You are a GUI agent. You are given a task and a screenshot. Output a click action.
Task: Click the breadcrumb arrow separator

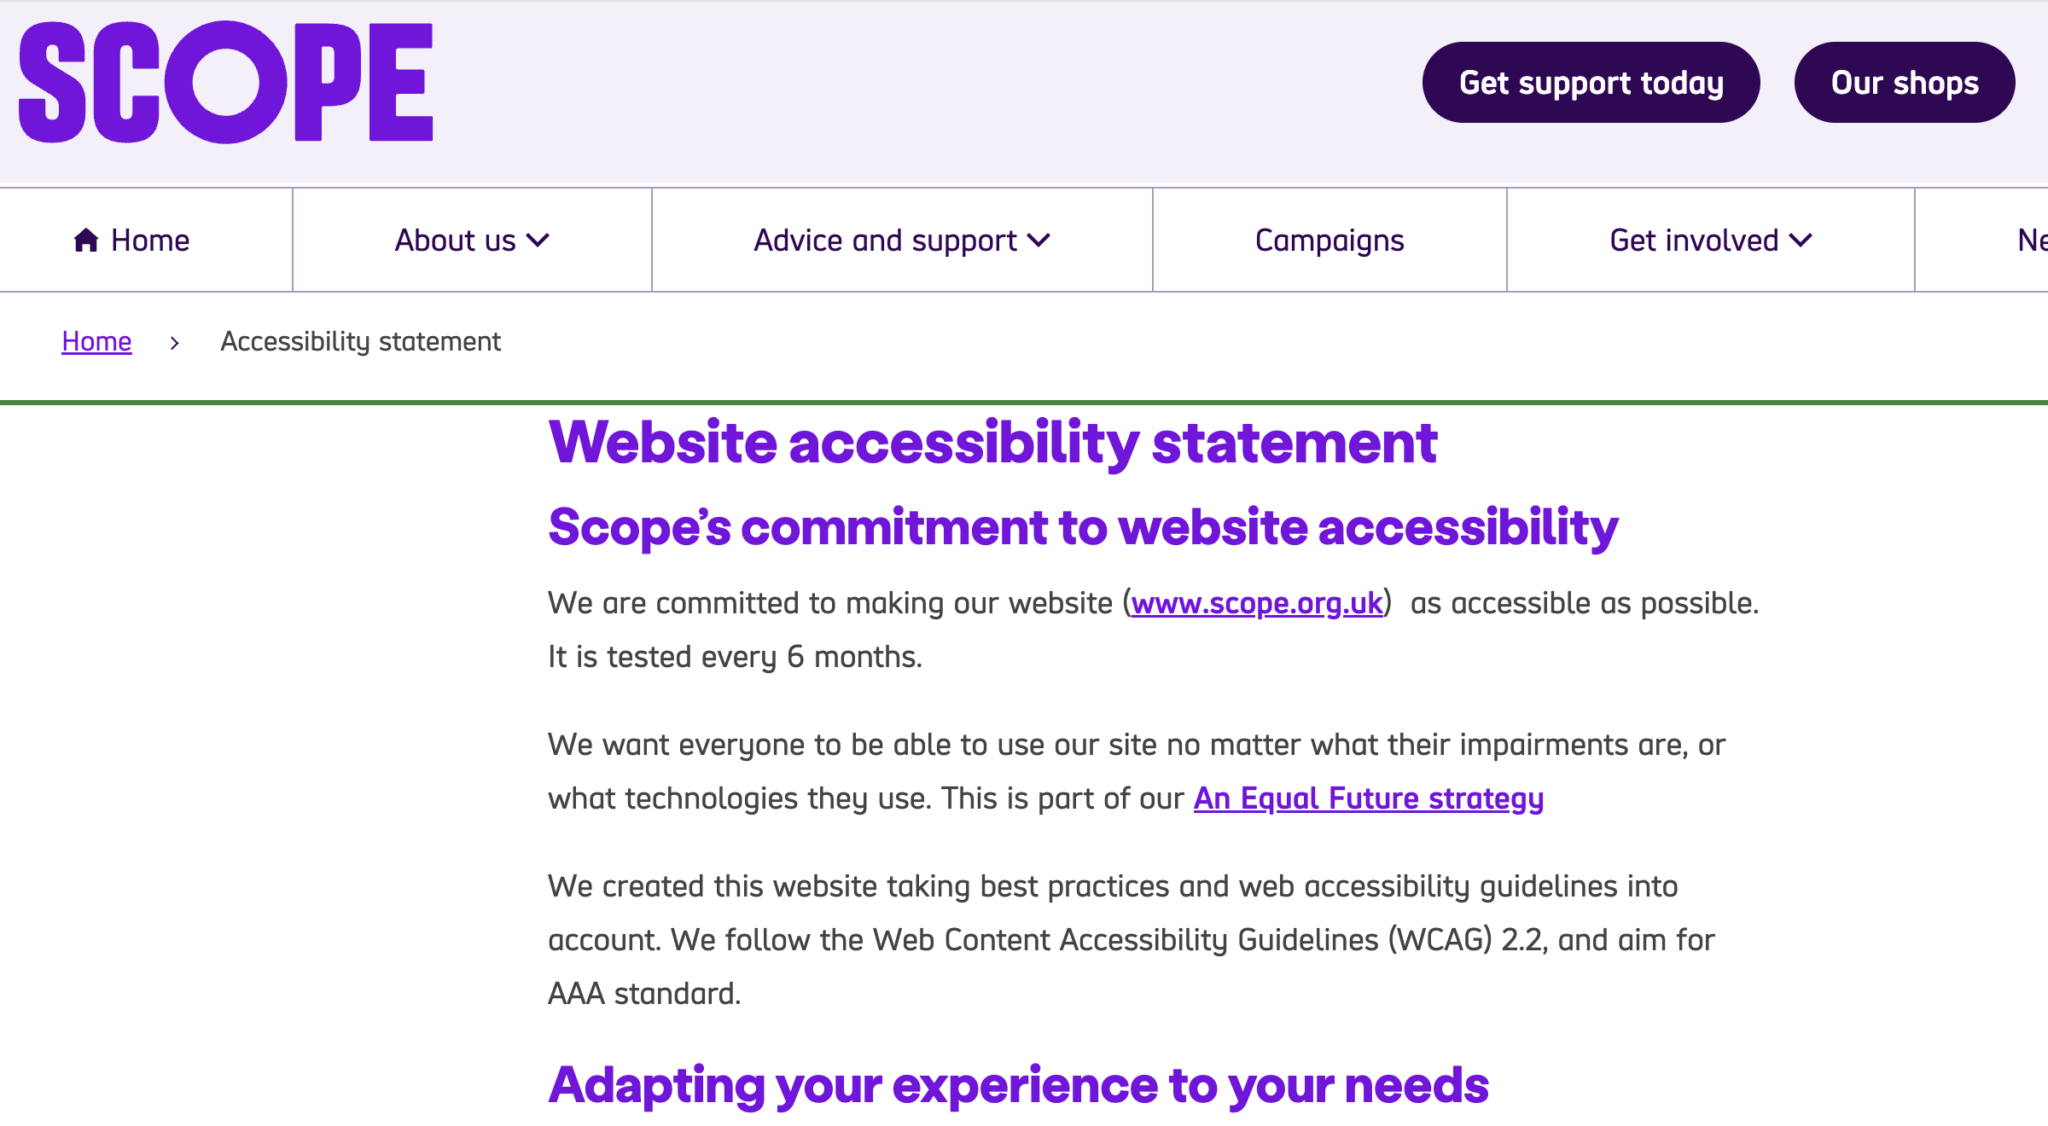[175, 342]
